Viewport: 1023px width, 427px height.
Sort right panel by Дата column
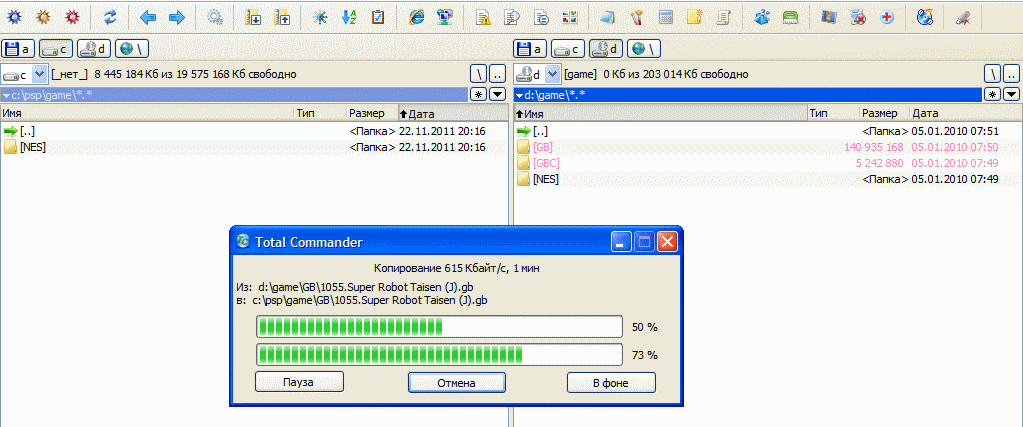point(966,113)
